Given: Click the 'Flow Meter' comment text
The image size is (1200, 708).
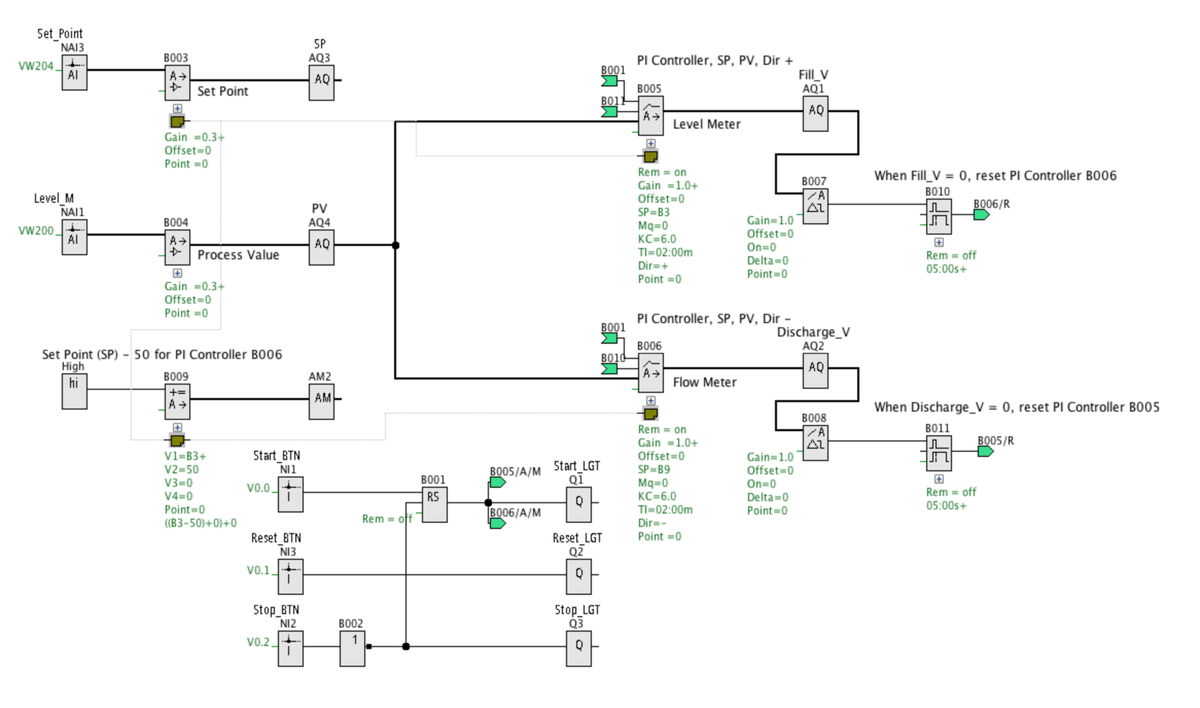Looking at the screenshot, I should tap(705, 382).
